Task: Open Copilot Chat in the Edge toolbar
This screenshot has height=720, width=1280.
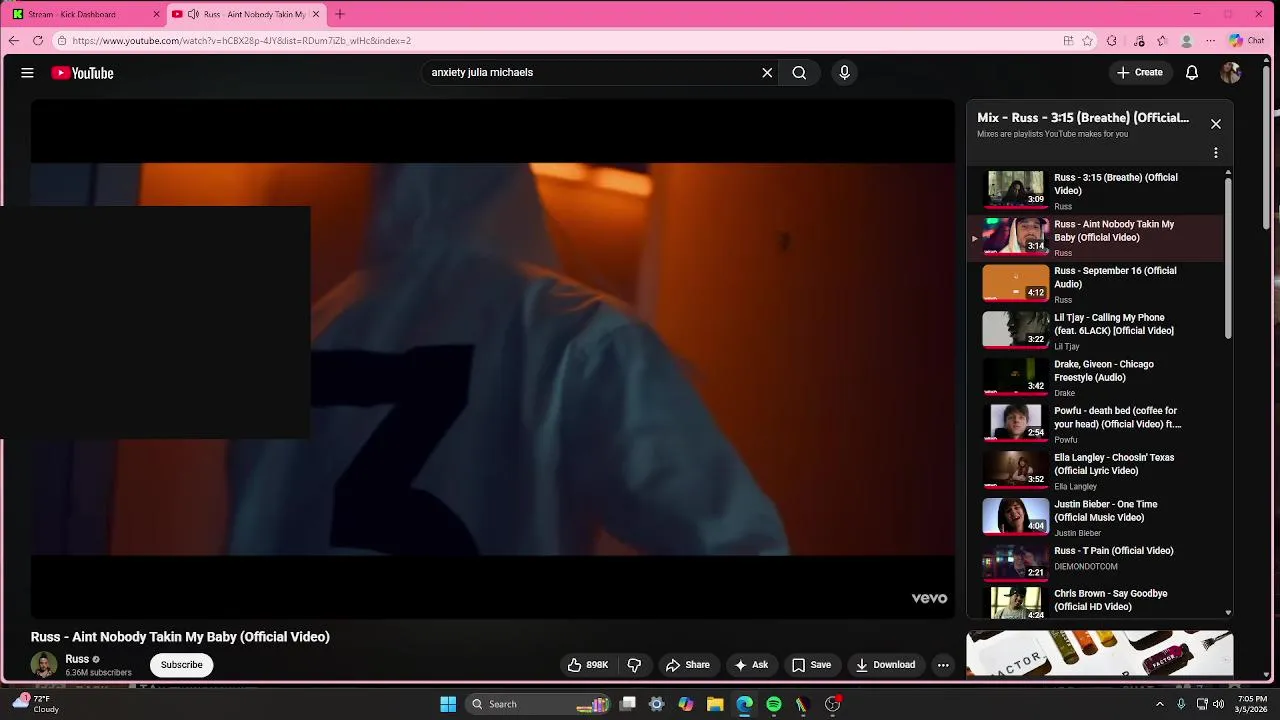Action: [x=1247, y=41]
